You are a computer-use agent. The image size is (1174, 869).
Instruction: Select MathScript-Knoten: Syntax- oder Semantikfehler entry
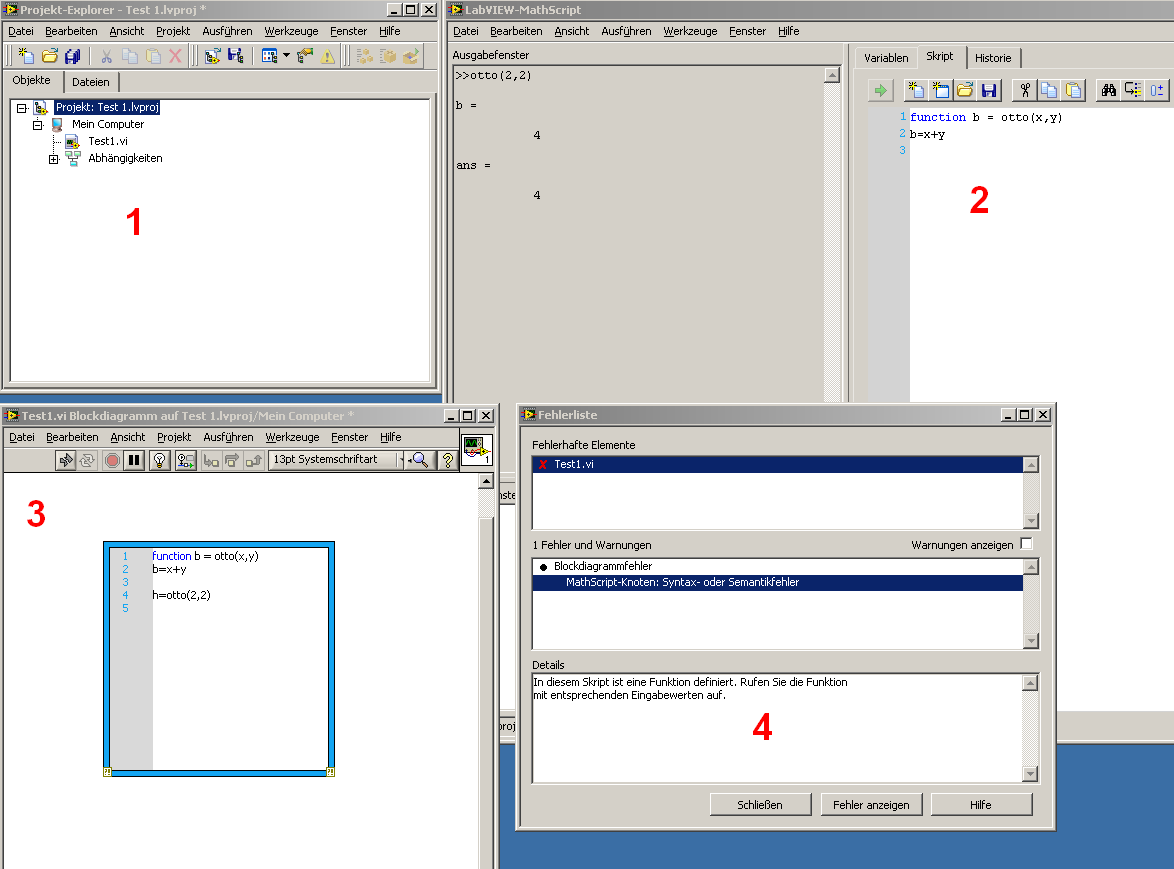pyautogui.click(x=778, y=582)
